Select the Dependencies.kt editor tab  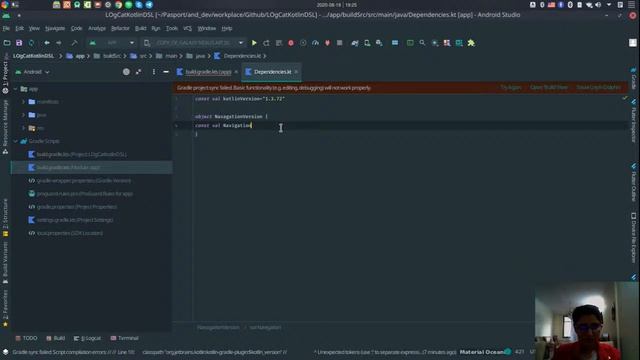click(x=272, y=72)
